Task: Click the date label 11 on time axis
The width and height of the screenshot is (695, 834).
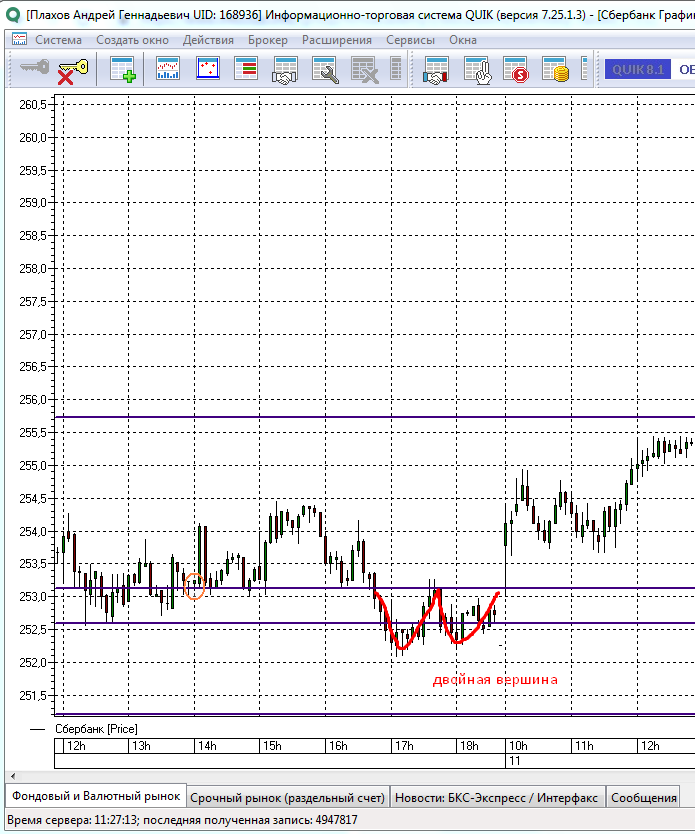Action: tap(515, 761)
